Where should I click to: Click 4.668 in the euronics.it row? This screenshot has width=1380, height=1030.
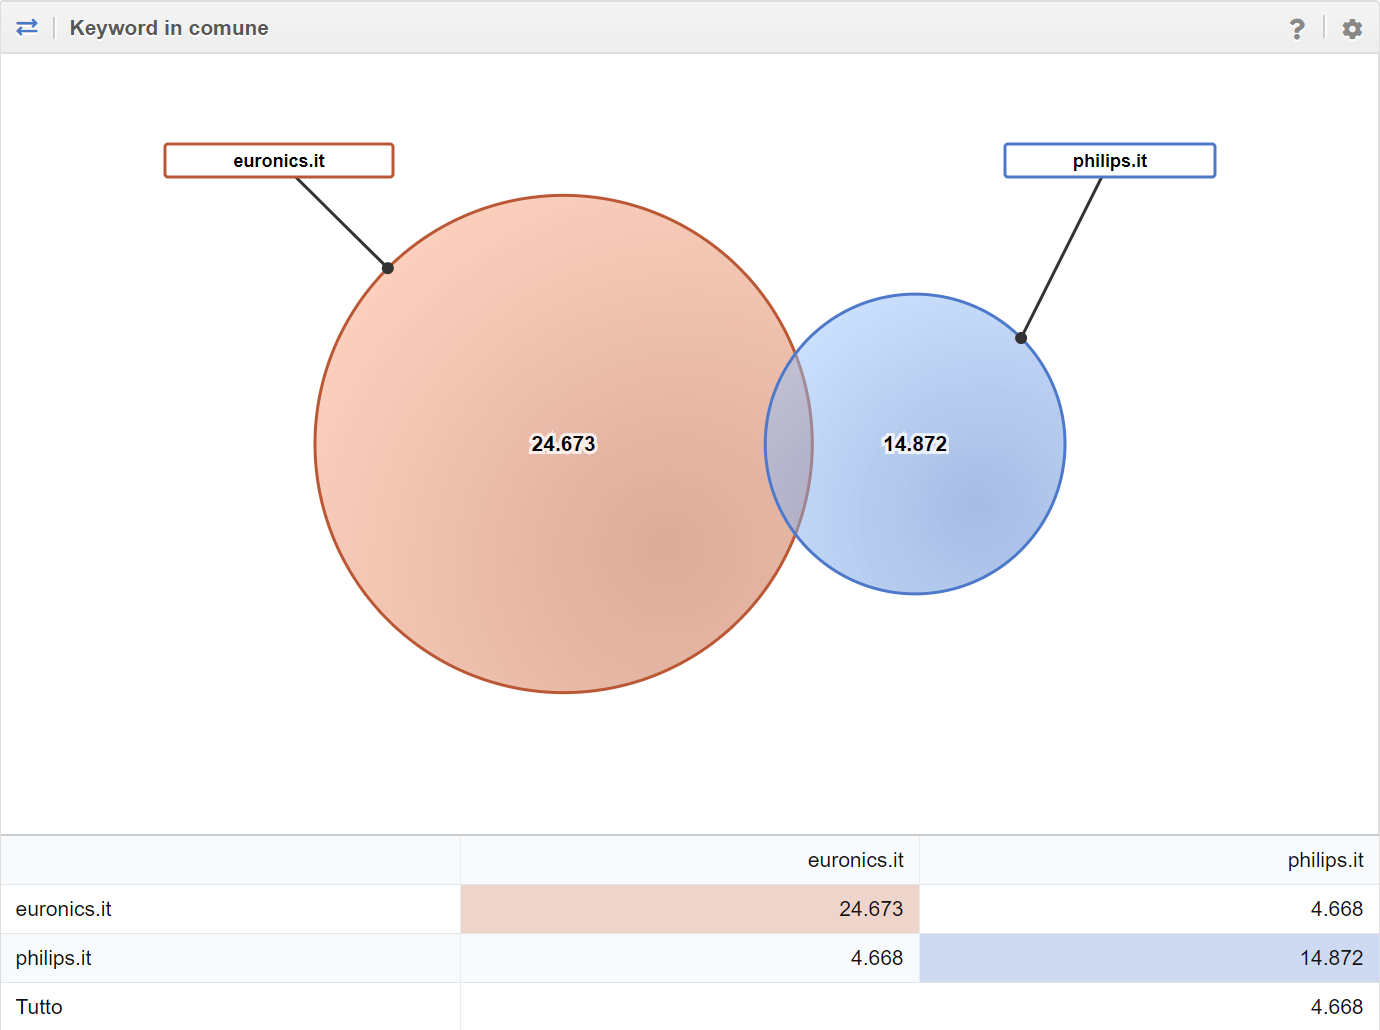coord(1336,909)
